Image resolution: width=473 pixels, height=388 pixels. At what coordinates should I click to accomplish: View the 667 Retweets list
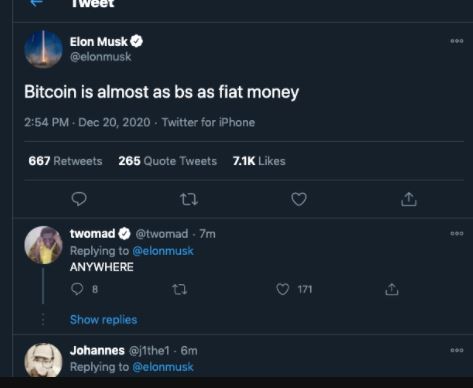pyautogui.click(x=65, y=161)
